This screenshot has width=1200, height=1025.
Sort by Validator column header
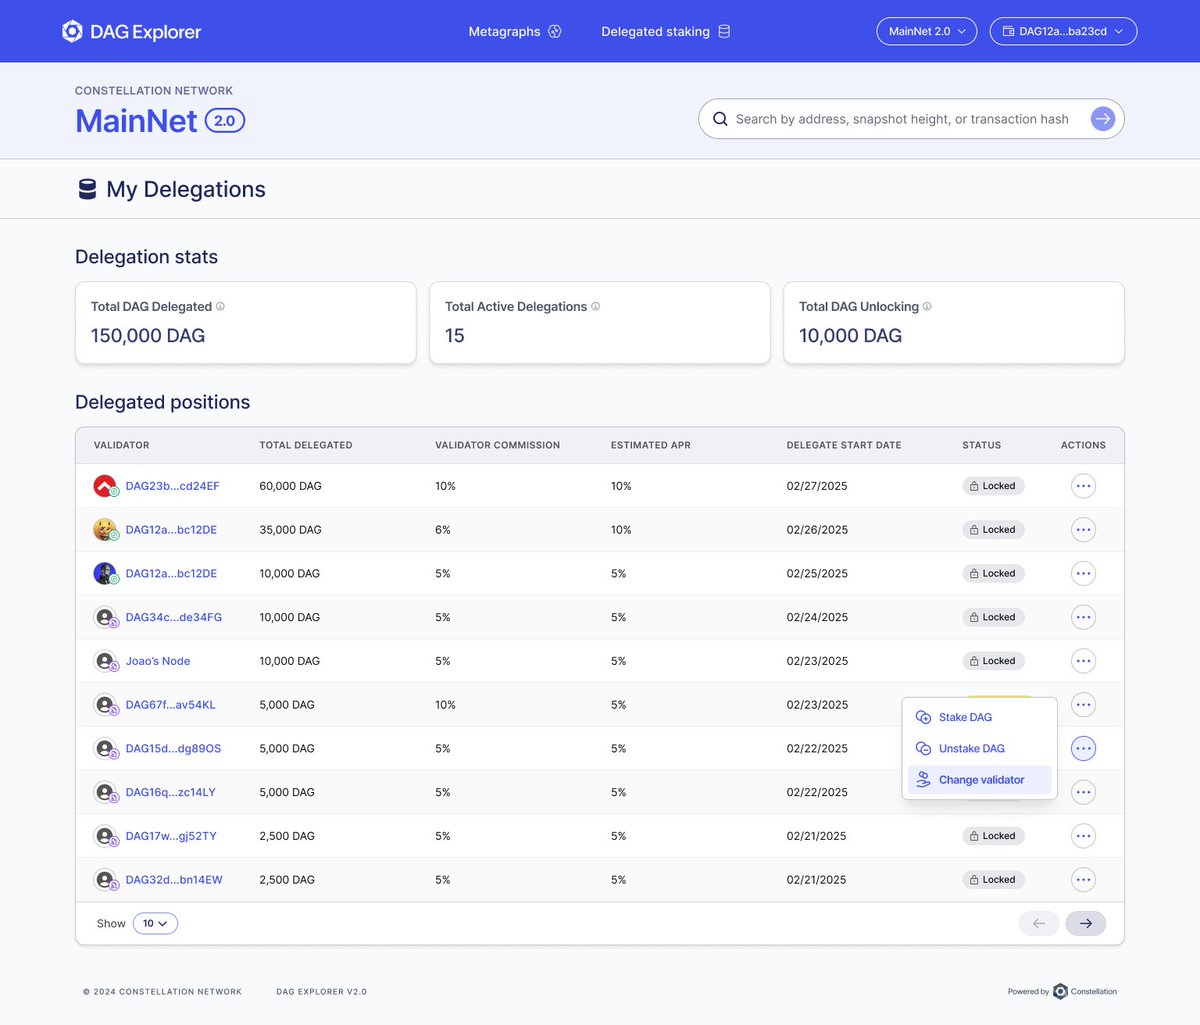(122, 445)
